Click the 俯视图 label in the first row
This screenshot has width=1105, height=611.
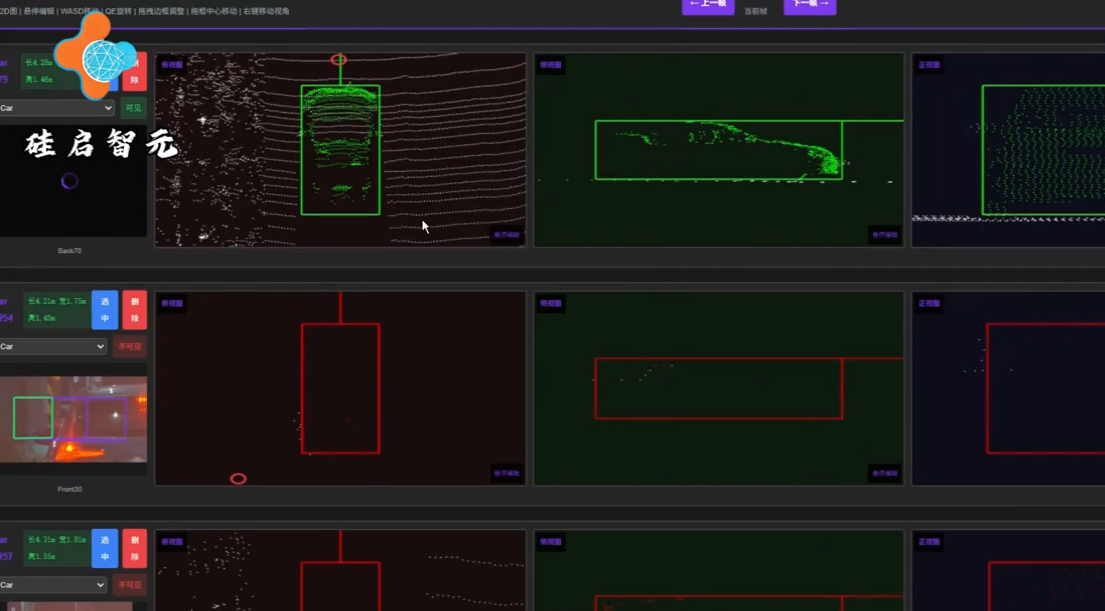pyautogui.click(x=172, y=65)
